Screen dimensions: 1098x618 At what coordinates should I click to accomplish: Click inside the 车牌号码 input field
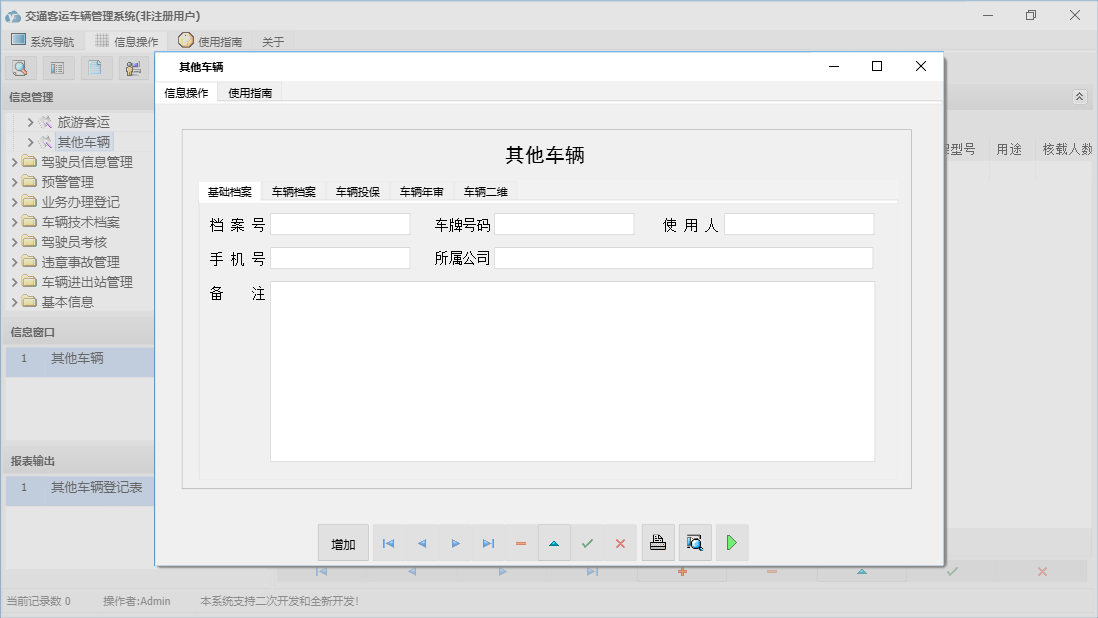click(x=563, y=223)
